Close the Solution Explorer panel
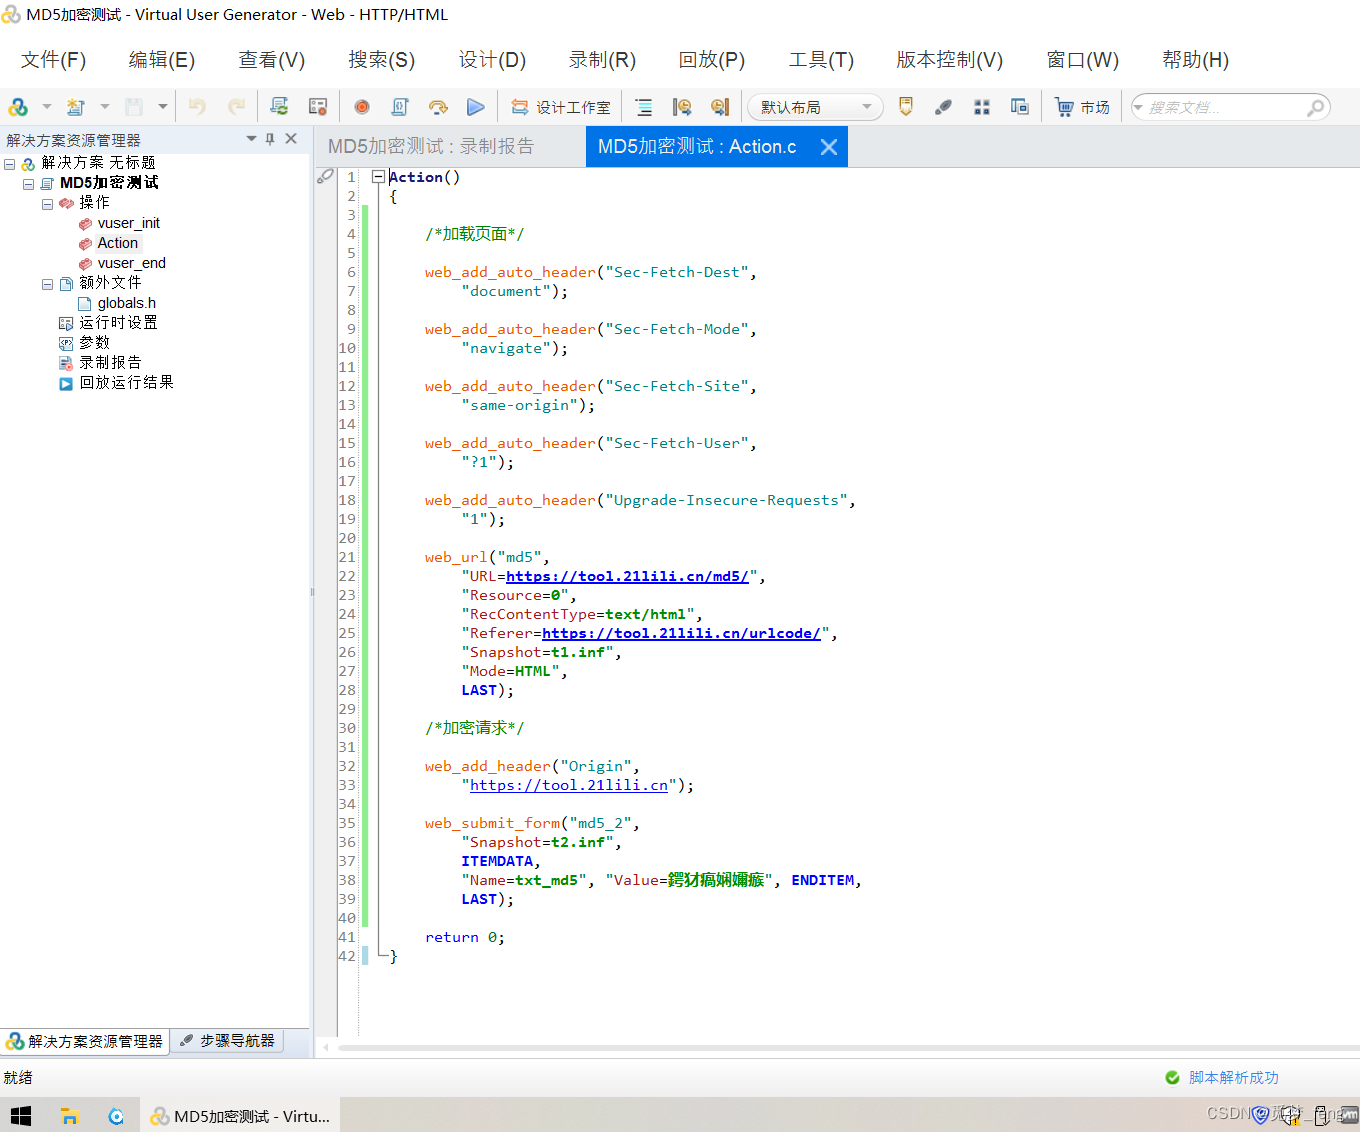Image resolution: width=1360 pixels, height=1132 pixels. coord(291,139)
